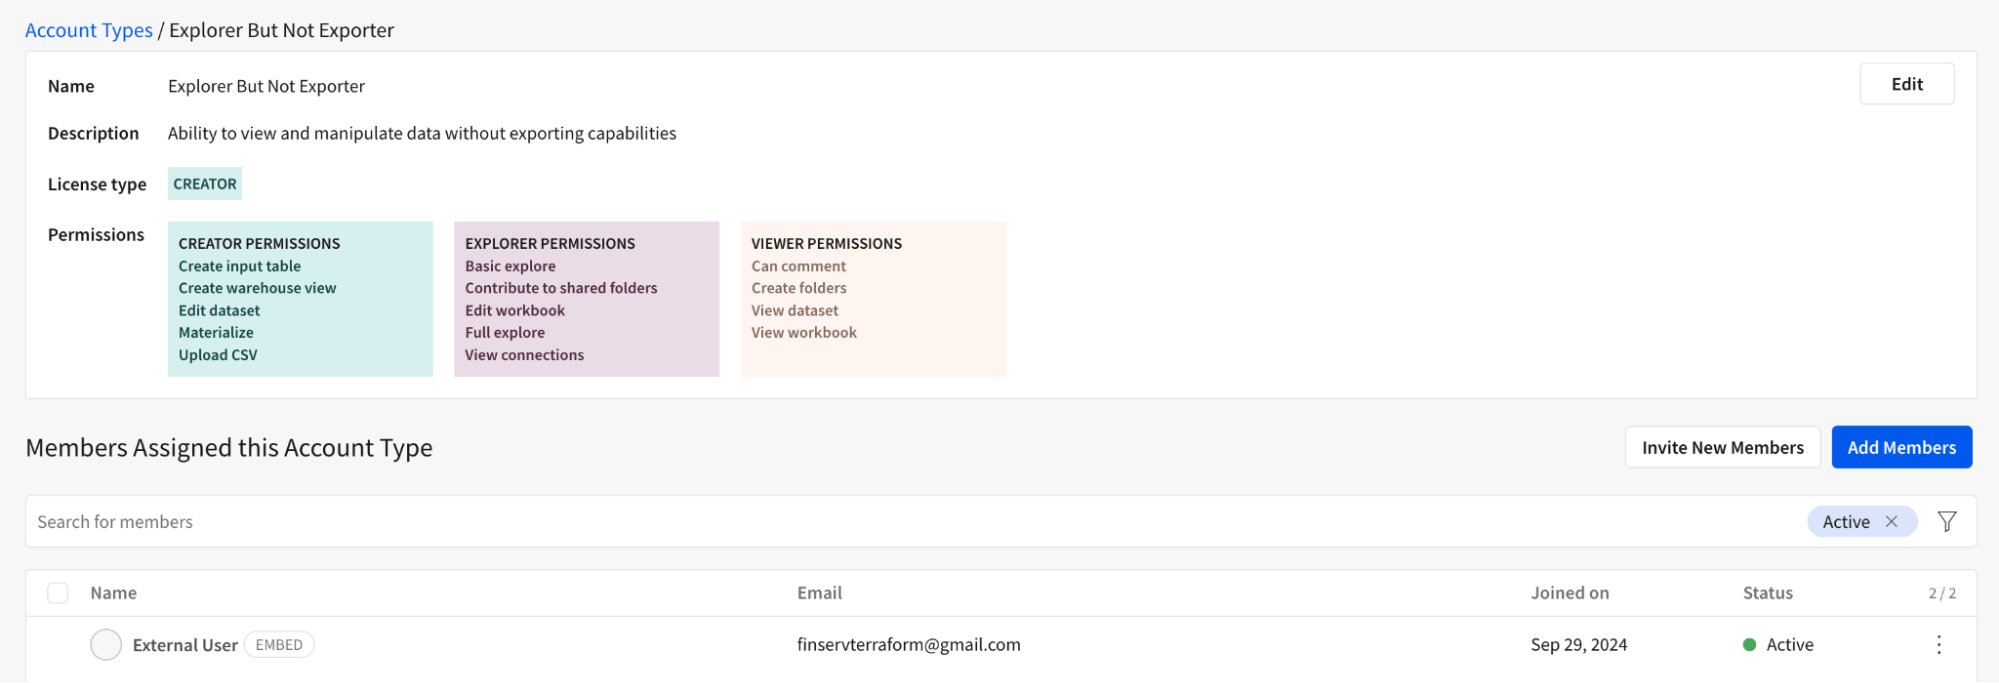Screen dimensions: 1999x683
Task: Select the Creator Permissions teal box heading
Action: pos(259,243)
